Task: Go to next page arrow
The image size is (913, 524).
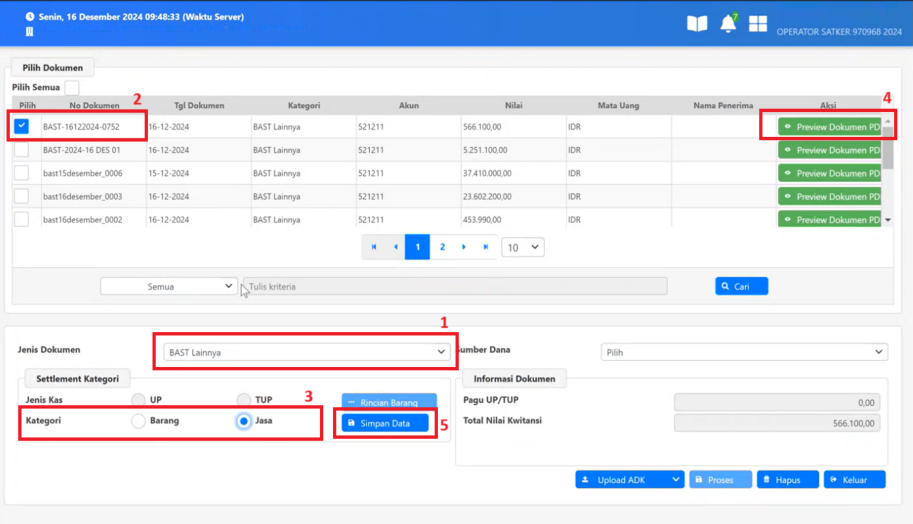Action: pyautogui.click(x=464, y=247)
